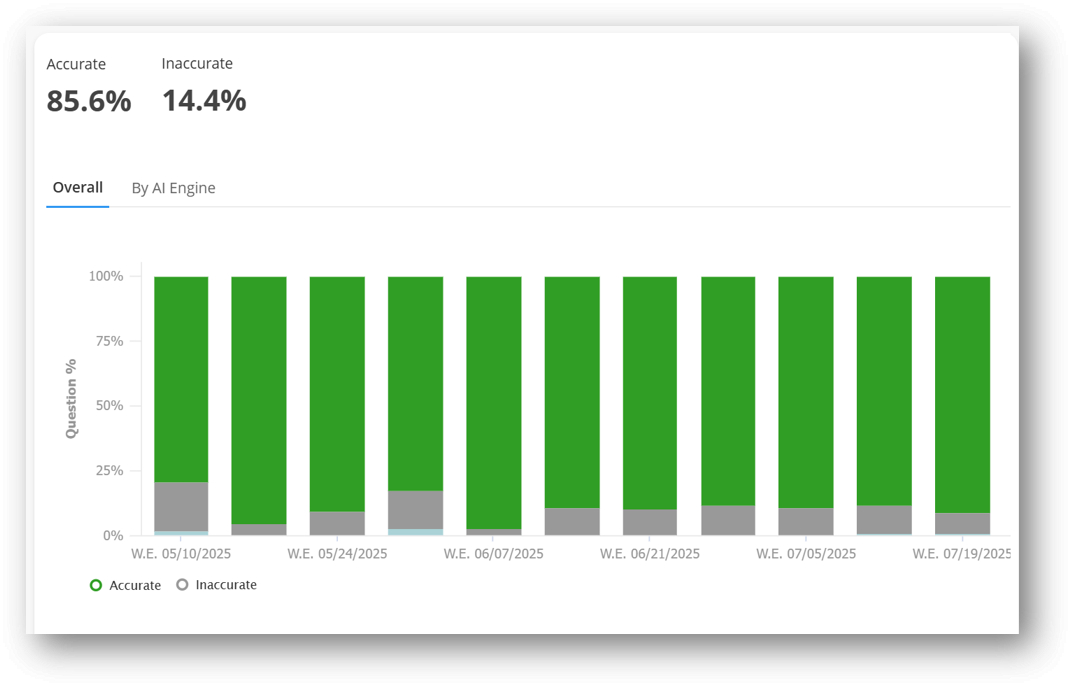Click the W.E. 06/07/2025 x-axis label

(494, 553)
